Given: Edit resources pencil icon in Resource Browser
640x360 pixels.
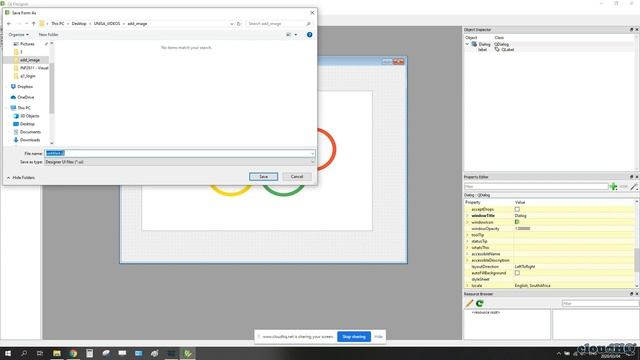Looking at the screenshot, I should click(469, 303).
